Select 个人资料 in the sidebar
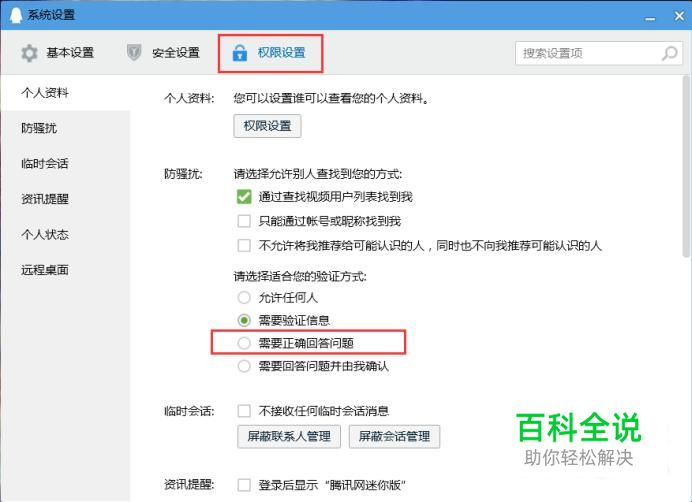The width and height of the screenshot is (692, 502). (x=65, y=93)
